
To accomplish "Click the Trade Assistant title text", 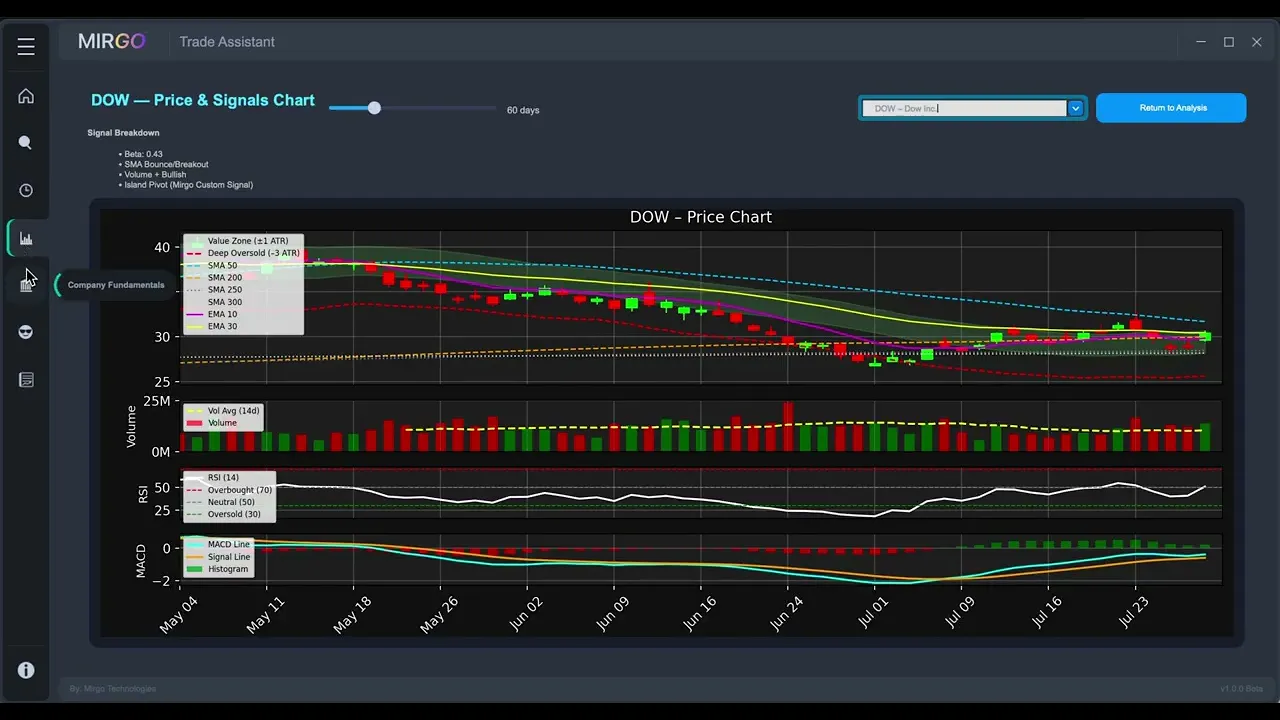I will point(227,42).
